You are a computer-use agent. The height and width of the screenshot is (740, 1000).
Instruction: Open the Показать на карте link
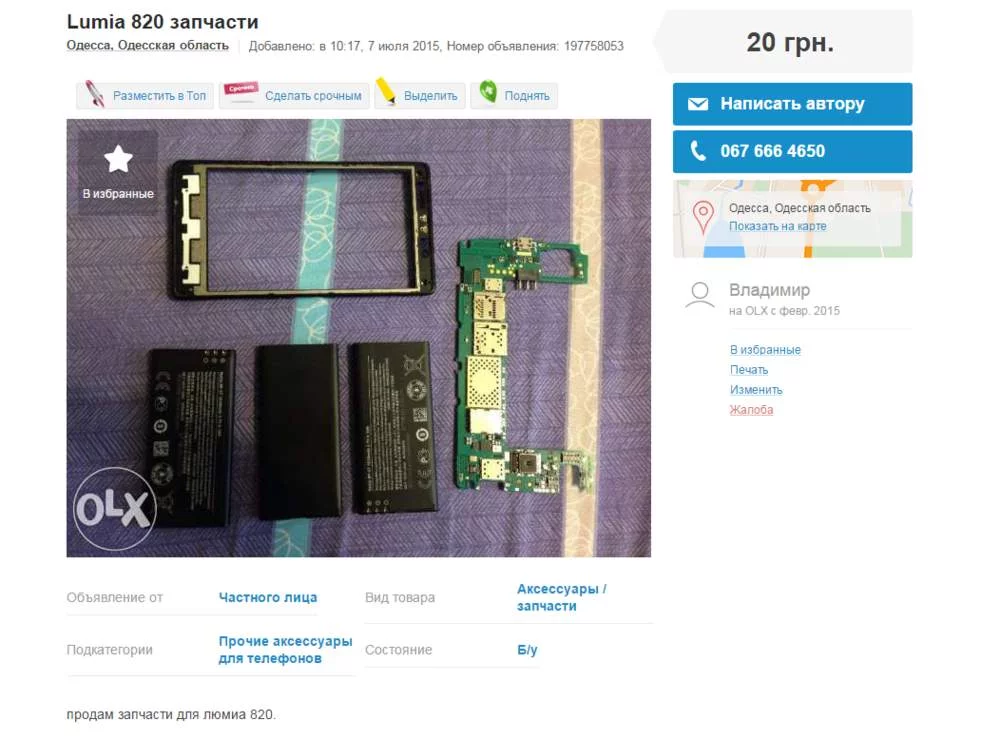(x=777, y=226)
